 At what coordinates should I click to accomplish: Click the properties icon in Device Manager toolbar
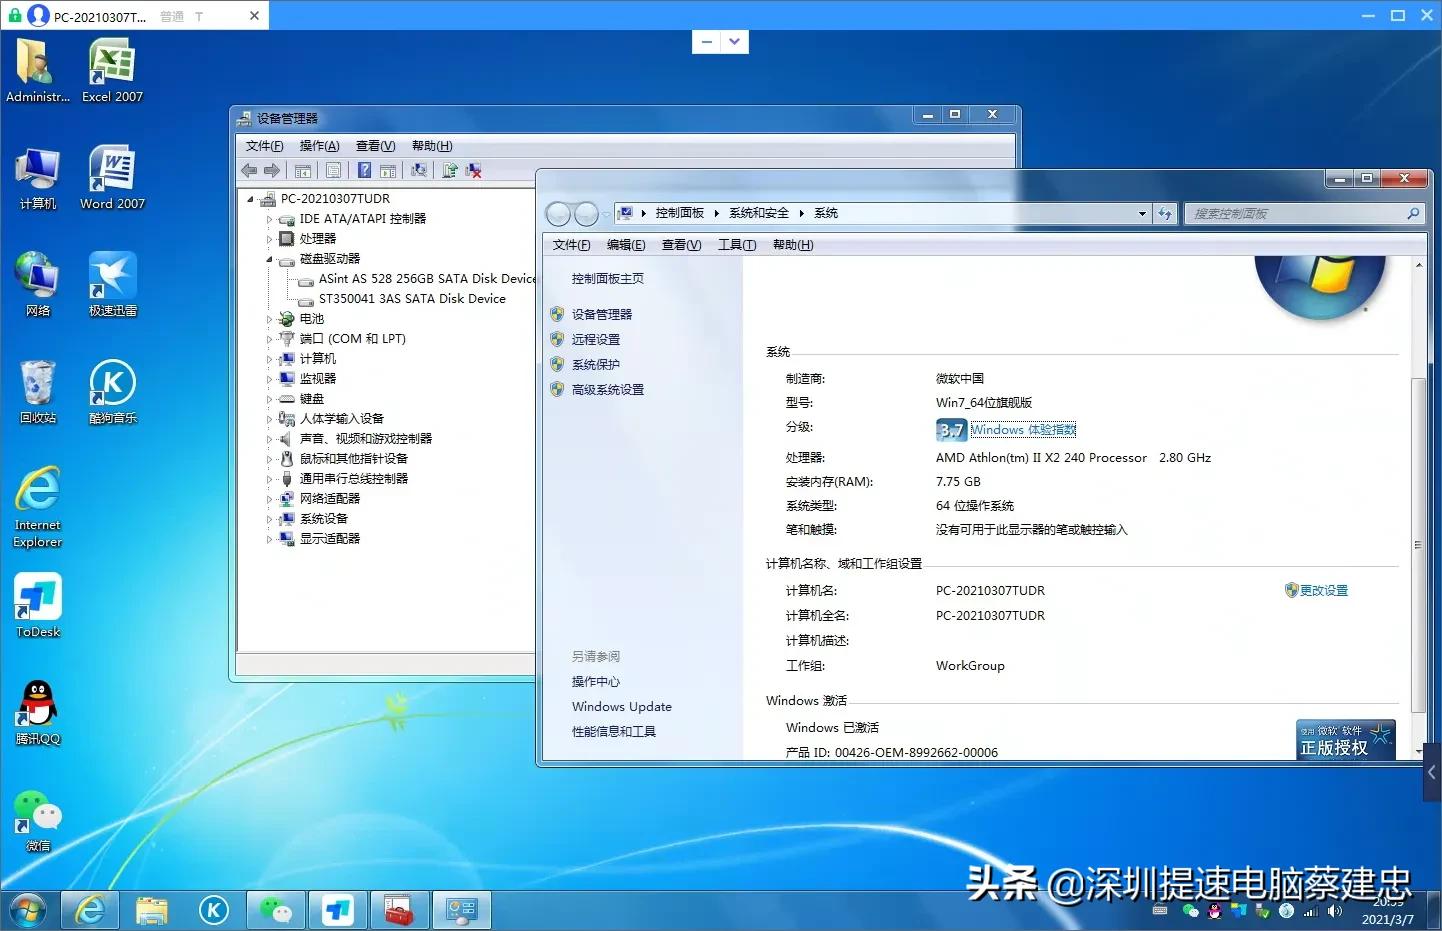(334, 171)
